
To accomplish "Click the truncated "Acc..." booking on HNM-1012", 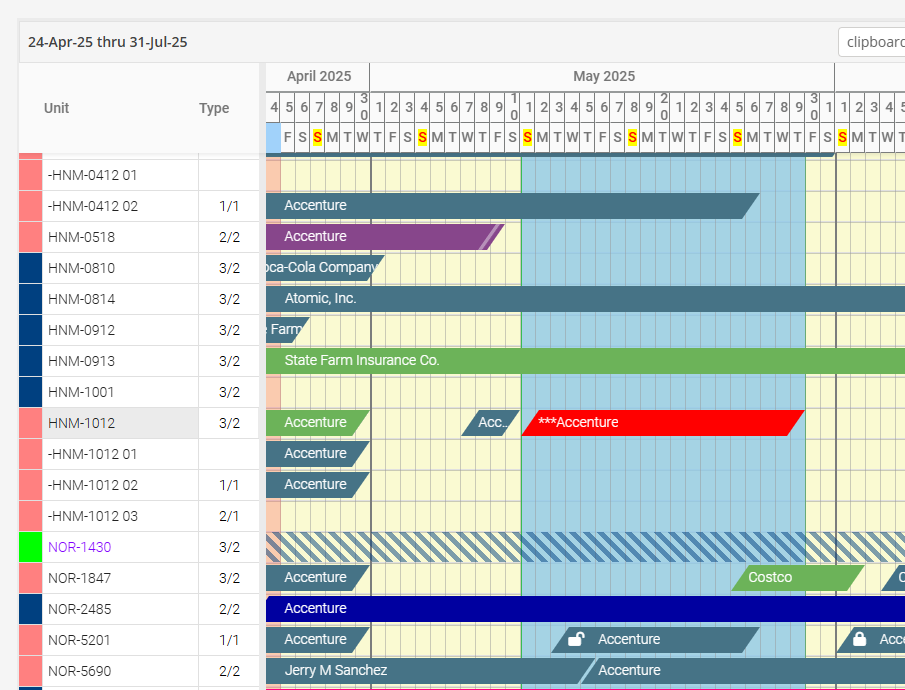I will coord(491,423).
